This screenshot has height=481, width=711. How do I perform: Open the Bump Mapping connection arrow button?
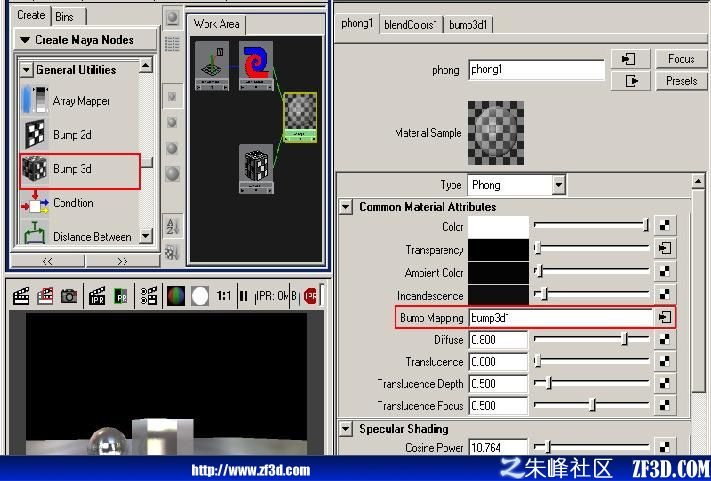[665, 317]
